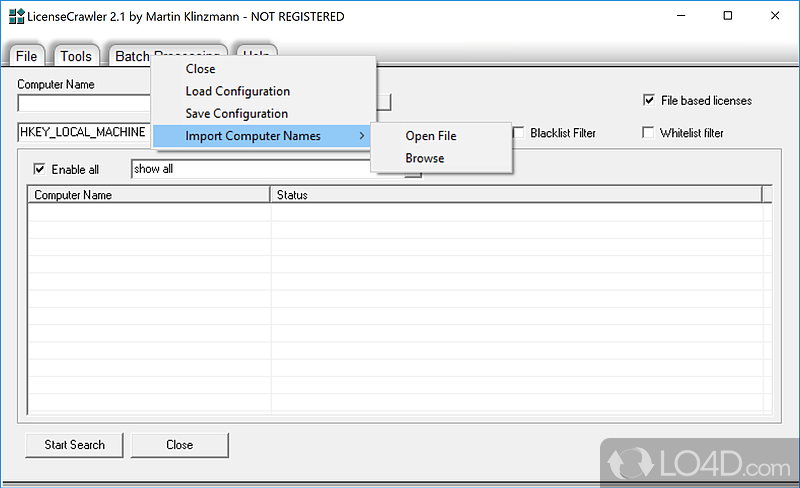Open the Tools menu tab
The height and width of the screenshot is (488, 800).
pos(76,56)
